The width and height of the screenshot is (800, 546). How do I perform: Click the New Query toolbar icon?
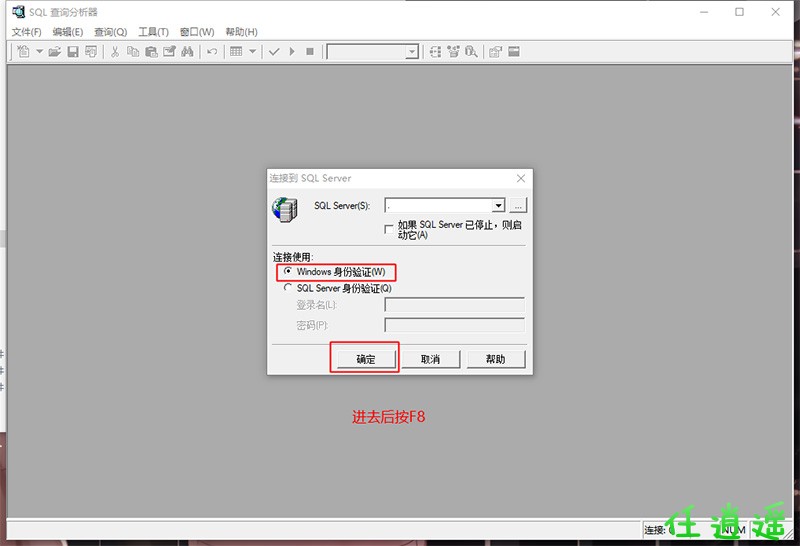pyautogui.click(x=23, y=52)
